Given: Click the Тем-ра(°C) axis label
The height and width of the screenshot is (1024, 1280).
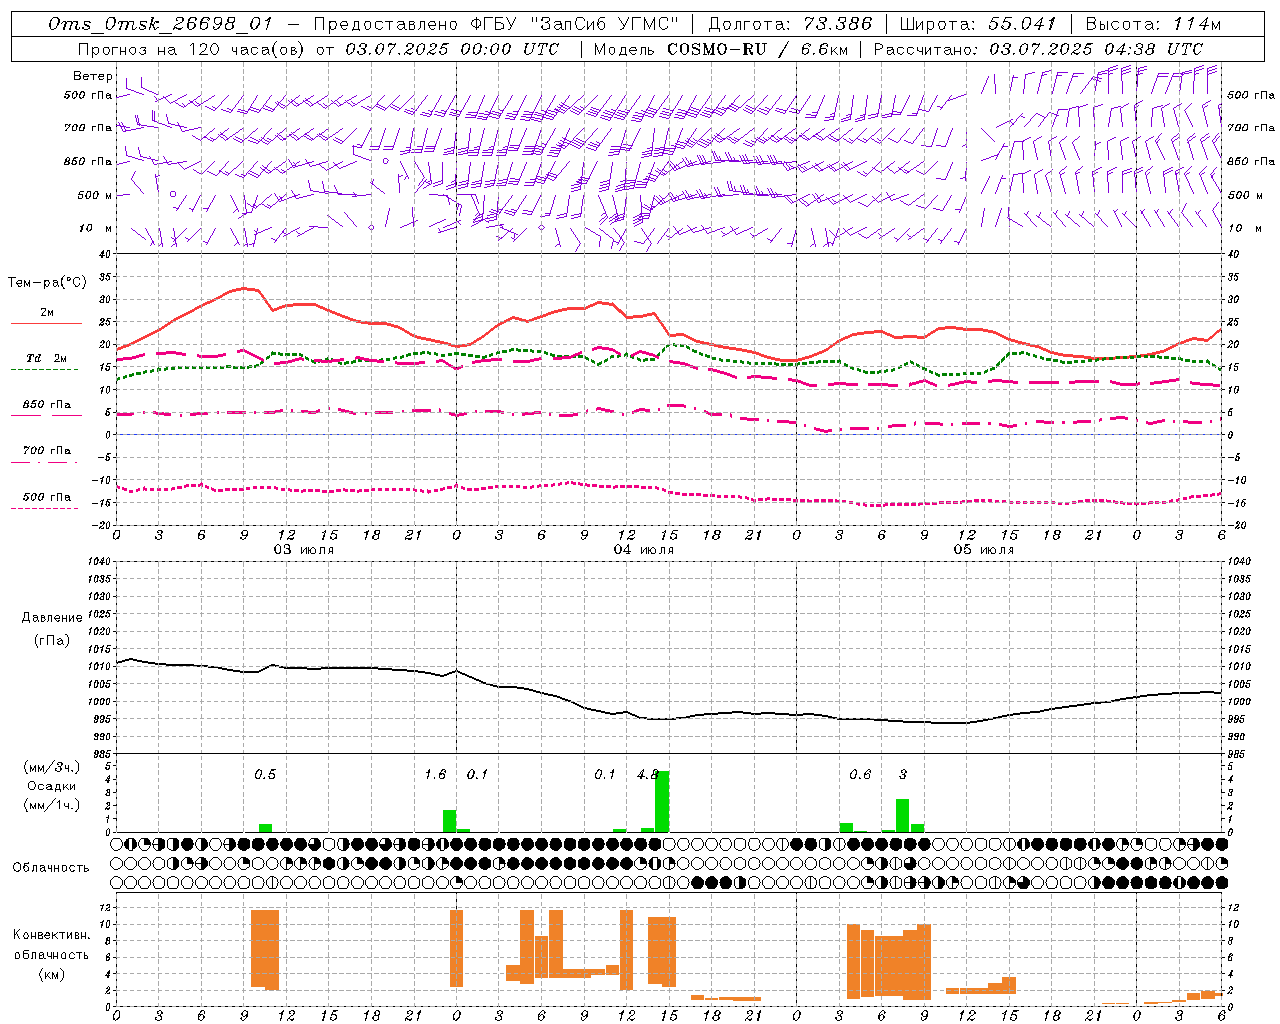Looking at the screenshot, I should click(47, 283).
